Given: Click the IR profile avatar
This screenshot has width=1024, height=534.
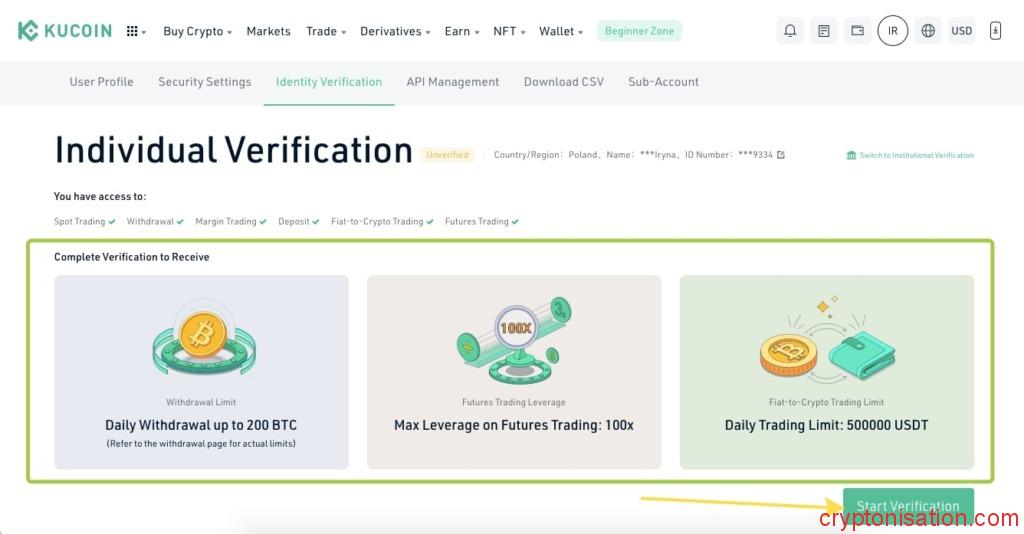Looking at the screenshot, I should [x=892, y=31].
